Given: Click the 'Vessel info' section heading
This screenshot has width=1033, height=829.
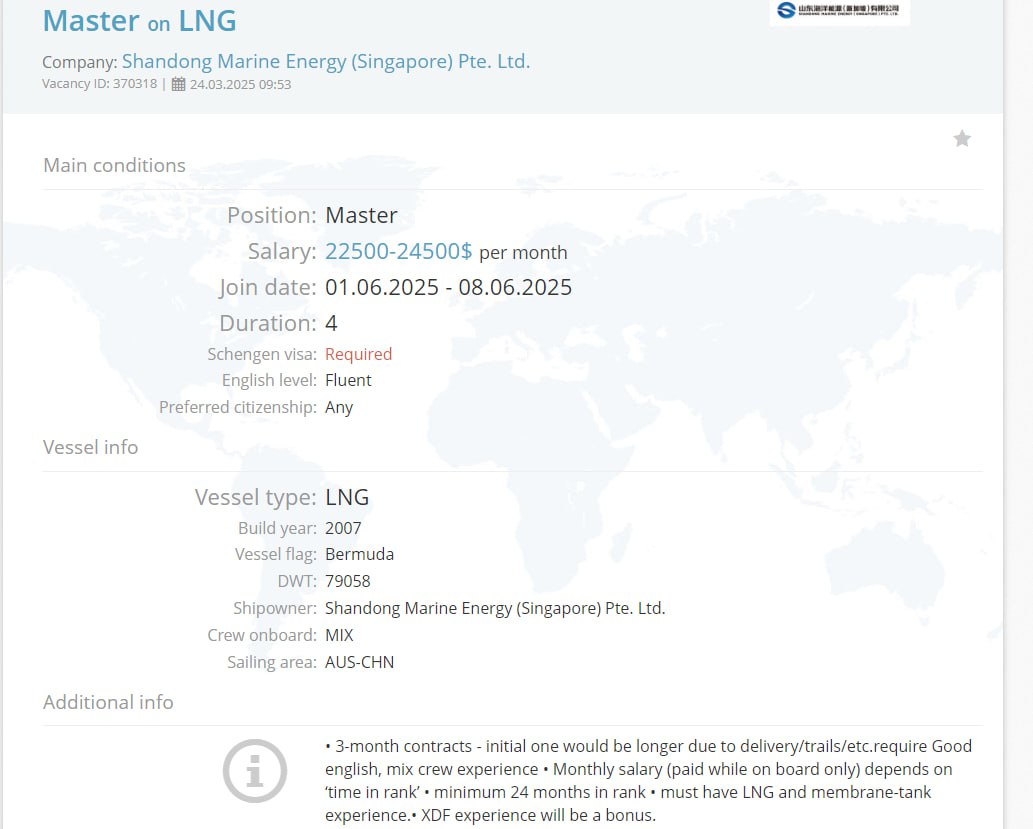Looking at the screenshot, I should pyautogui.click(x=90, y=447).
